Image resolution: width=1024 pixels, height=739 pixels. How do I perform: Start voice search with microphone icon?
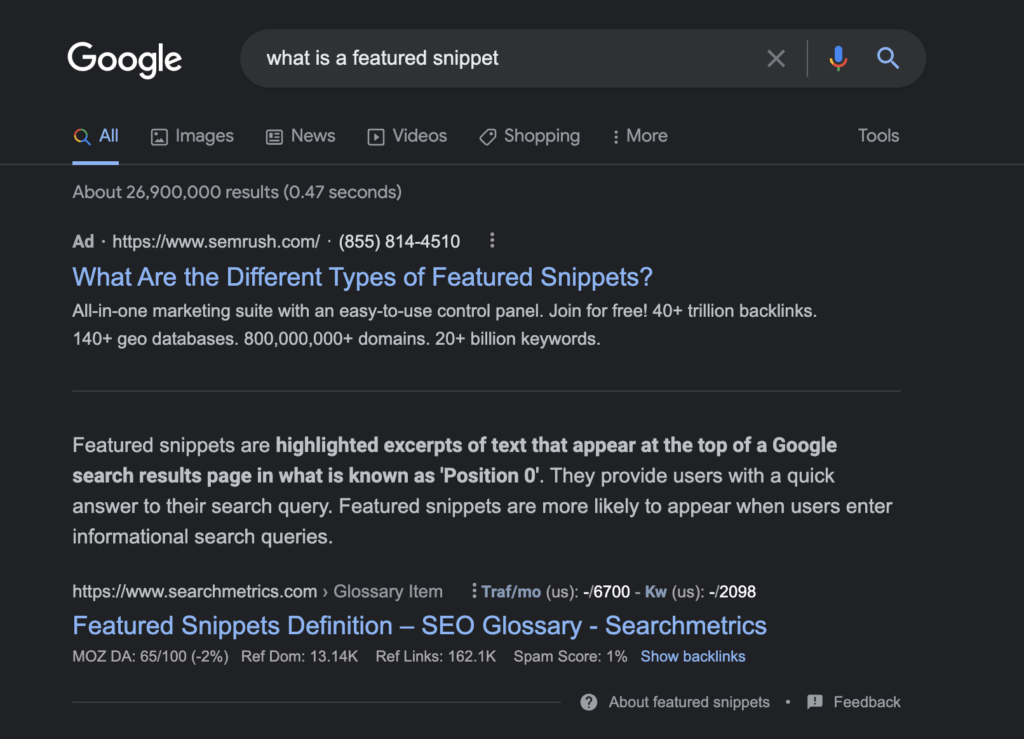[838, 59]
